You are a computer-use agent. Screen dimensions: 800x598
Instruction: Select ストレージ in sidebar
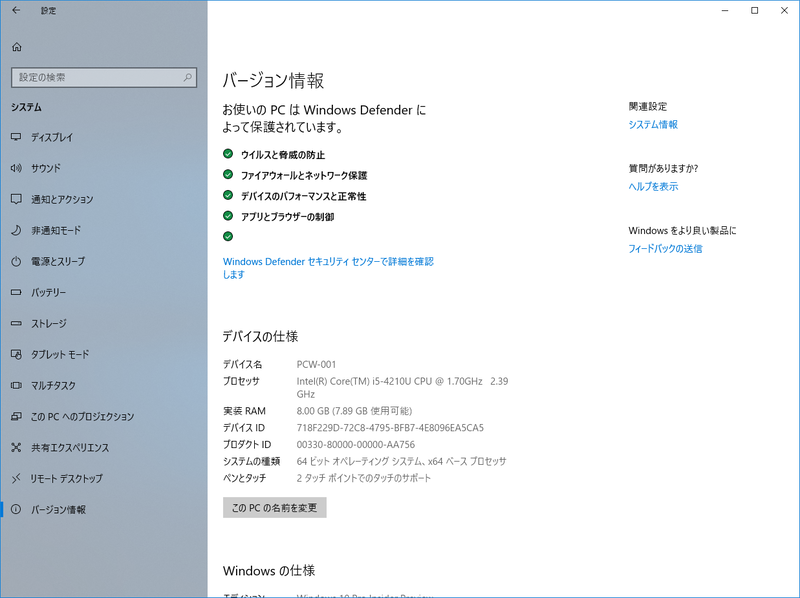[x=104, y=323]
